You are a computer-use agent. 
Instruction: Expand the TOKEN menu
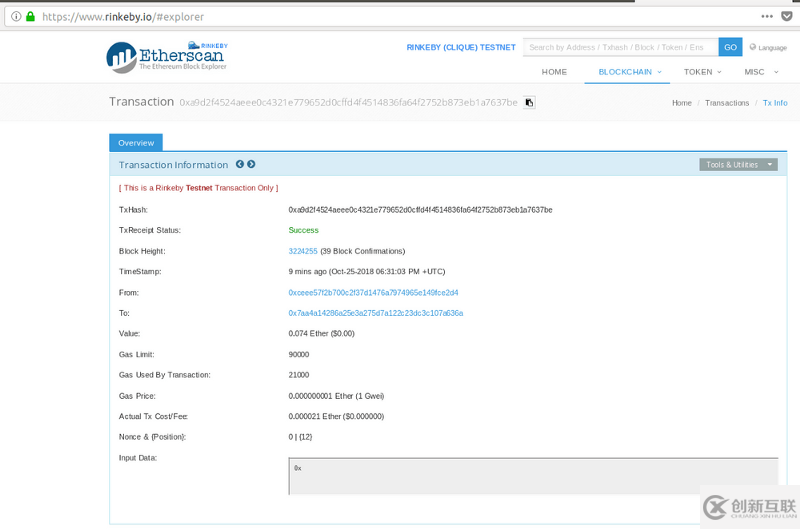(x=703, y=72)
